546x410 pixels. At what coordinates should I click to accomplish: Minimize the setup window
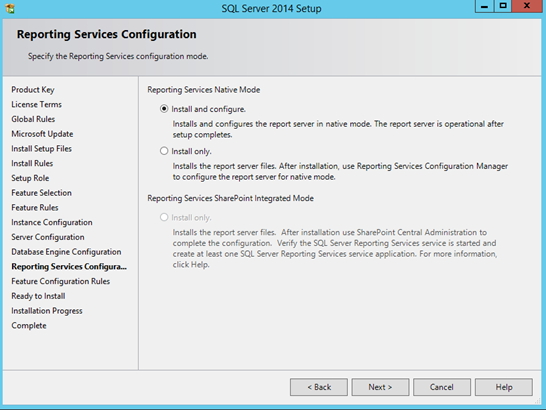pyautogui.click(x=484, y=6)
